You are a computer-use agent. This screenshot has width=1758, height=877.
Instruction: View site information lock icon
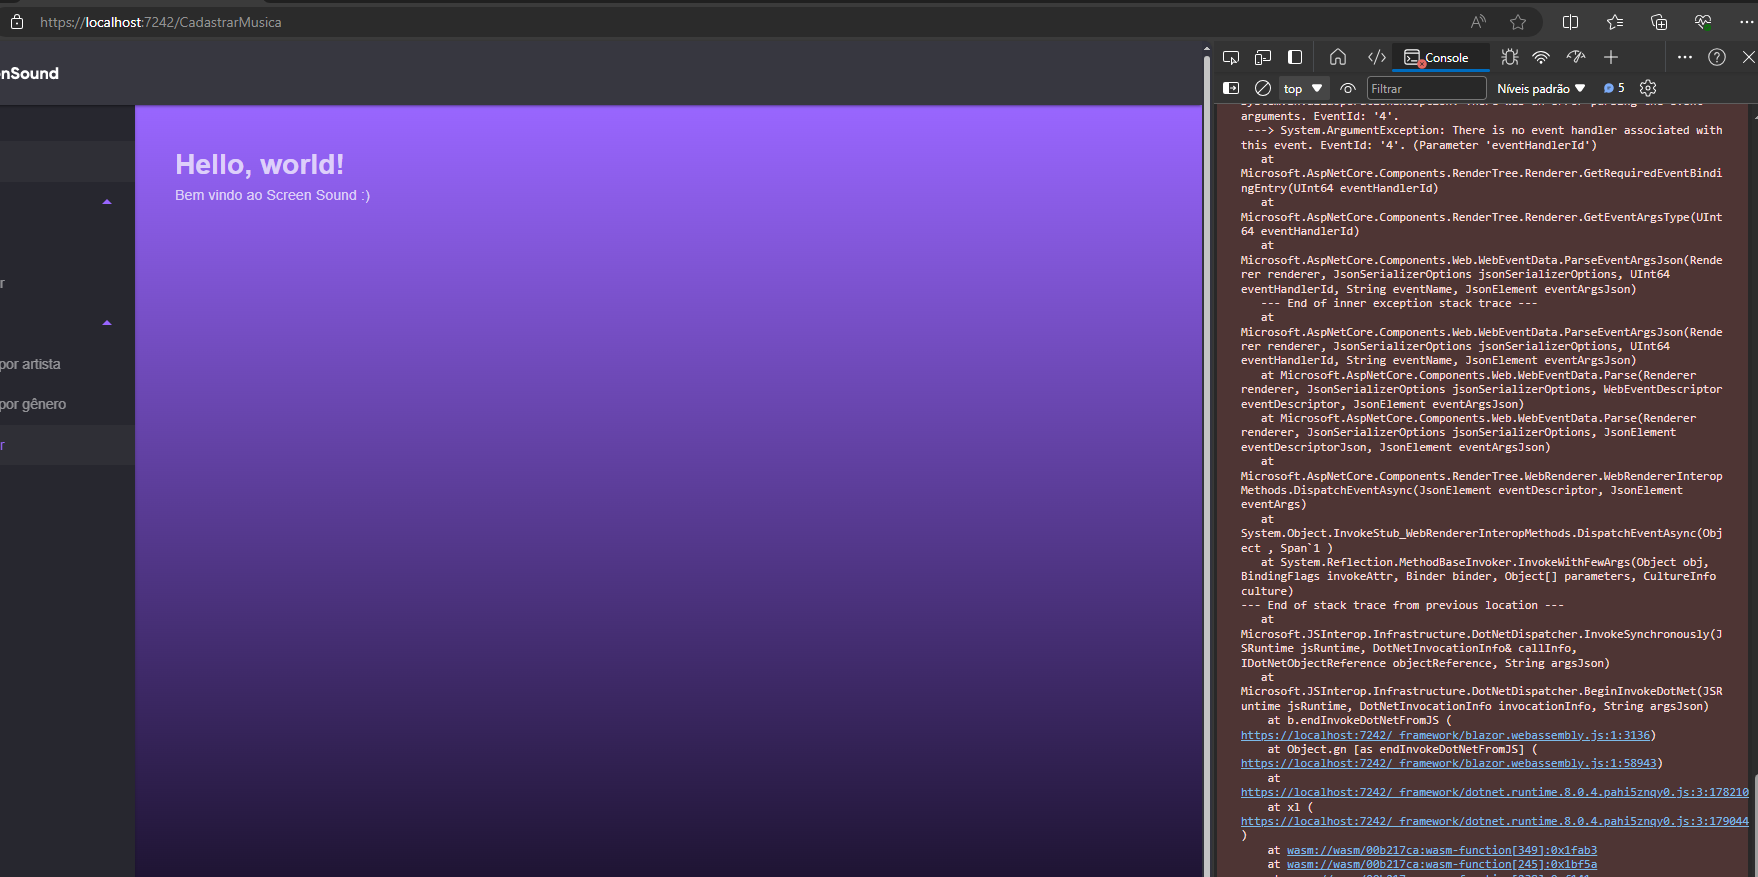click(16, 22)
